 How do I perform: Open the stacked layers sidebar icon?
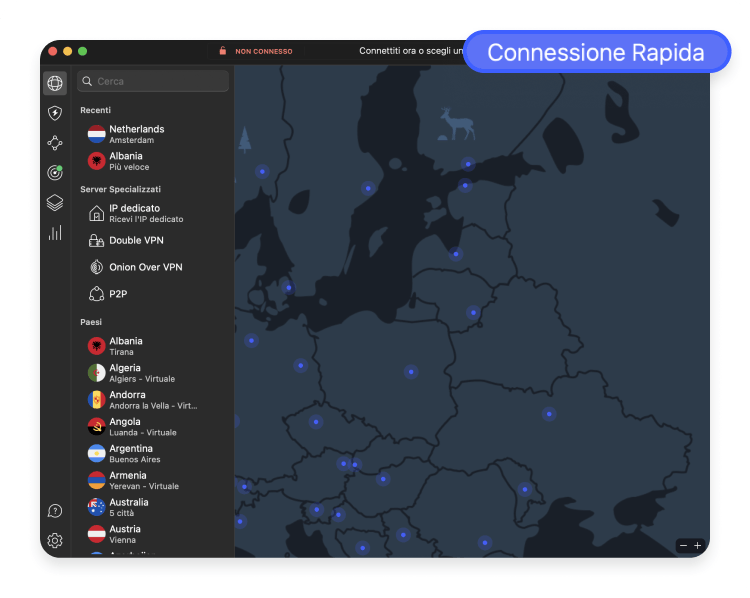(55, 203)
